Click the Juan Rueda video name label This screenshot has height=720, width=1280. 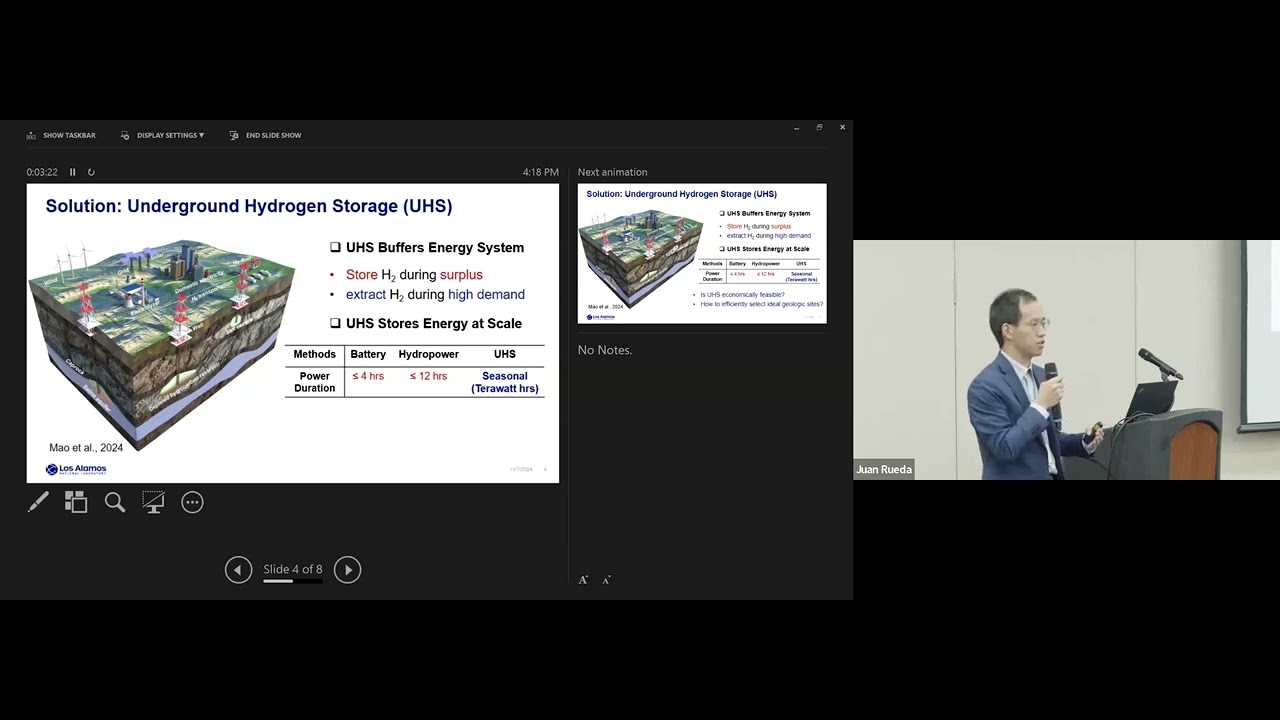[x=884, y=470]
